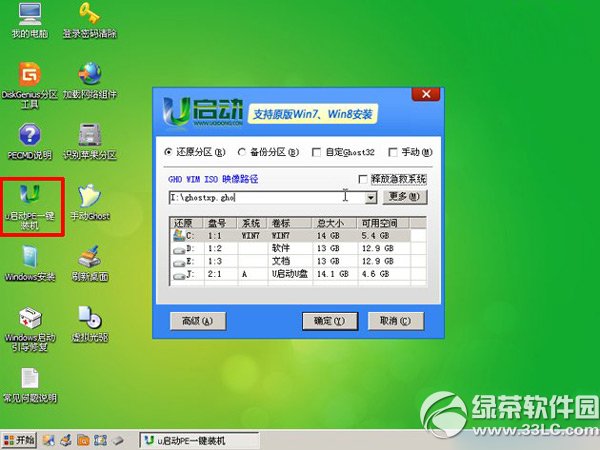Click the 盘号 column header
The image size is (600, 450).
coord(220,223)
